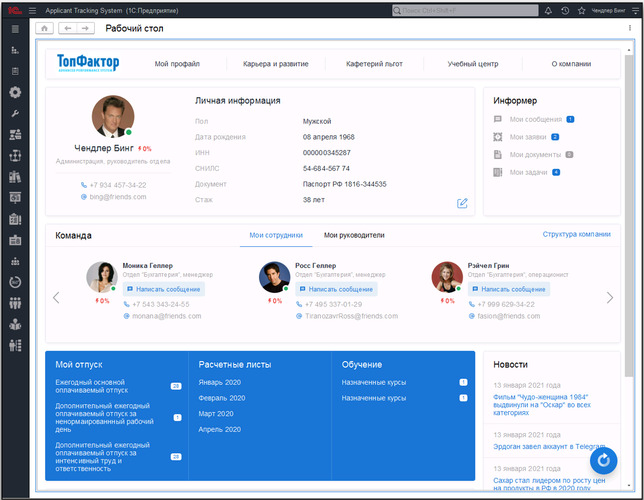This screenshot has height=500, width=644.
Task: Click the round blue refresh button
Action: click(603, 461)
